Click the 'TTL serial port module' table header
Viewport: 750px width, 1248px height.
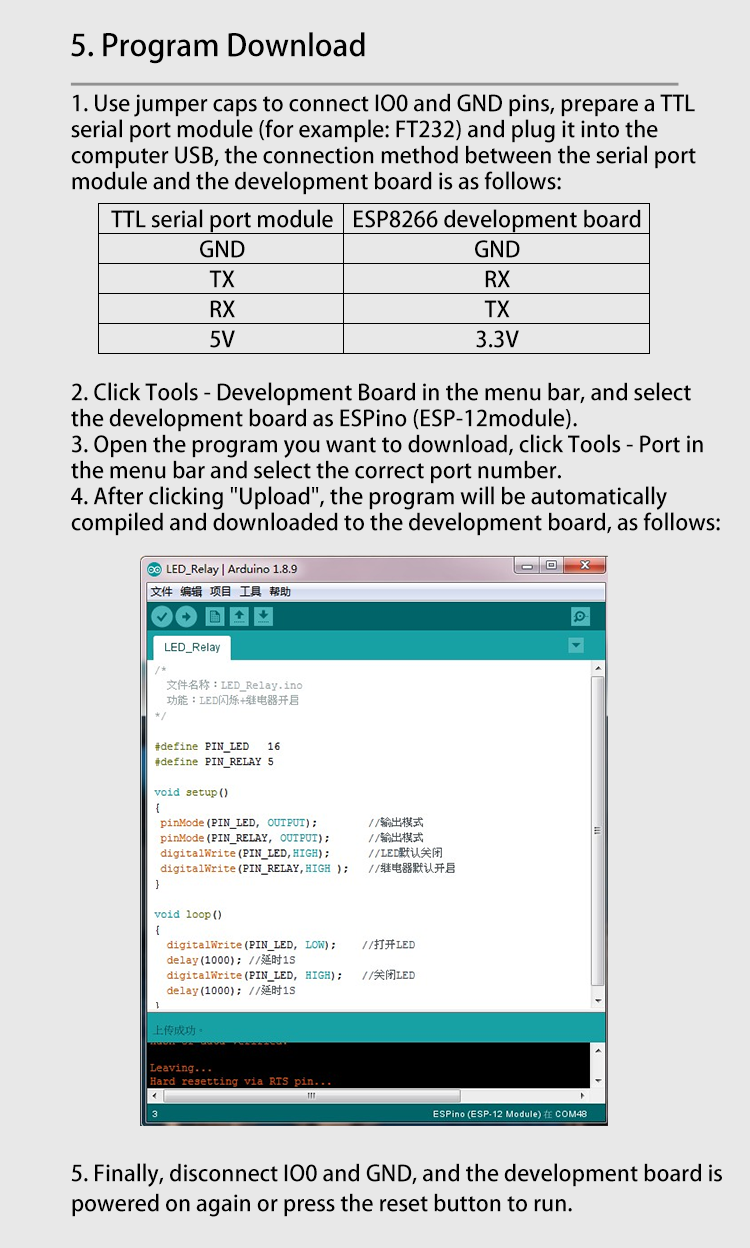[221, 220]
